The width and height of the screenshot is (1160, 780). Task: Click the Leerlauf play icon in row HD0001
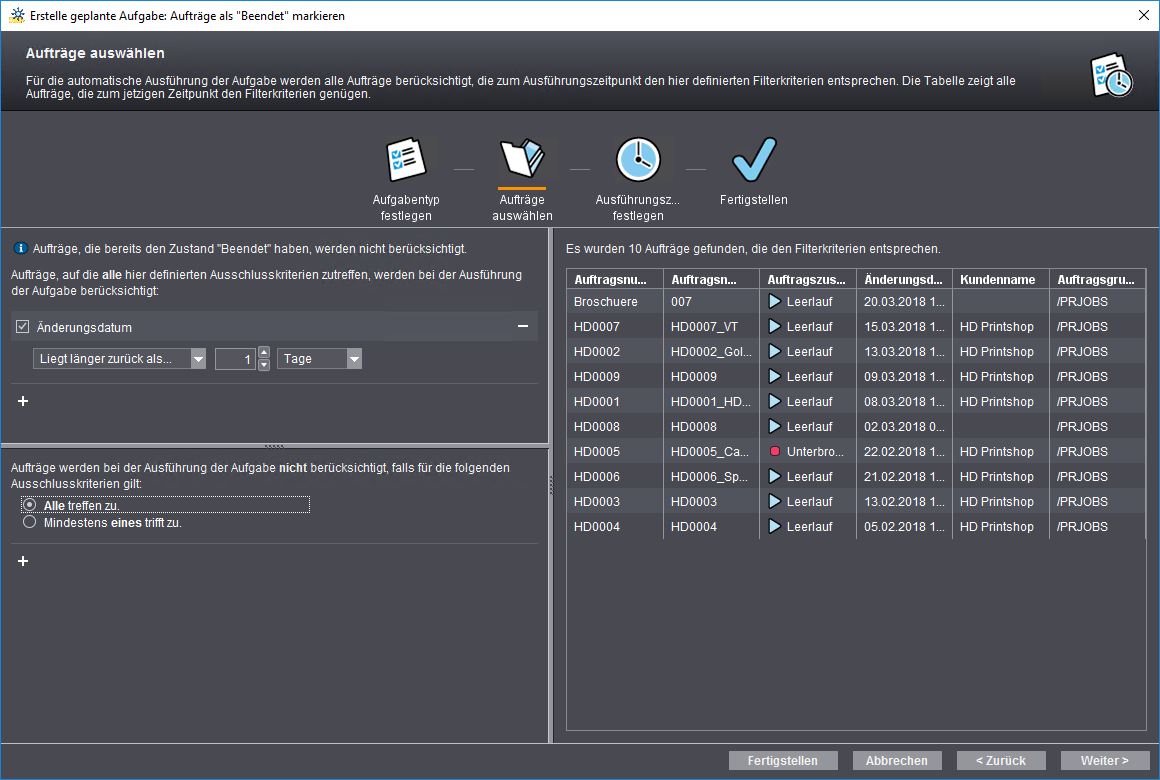pos(775,402)
